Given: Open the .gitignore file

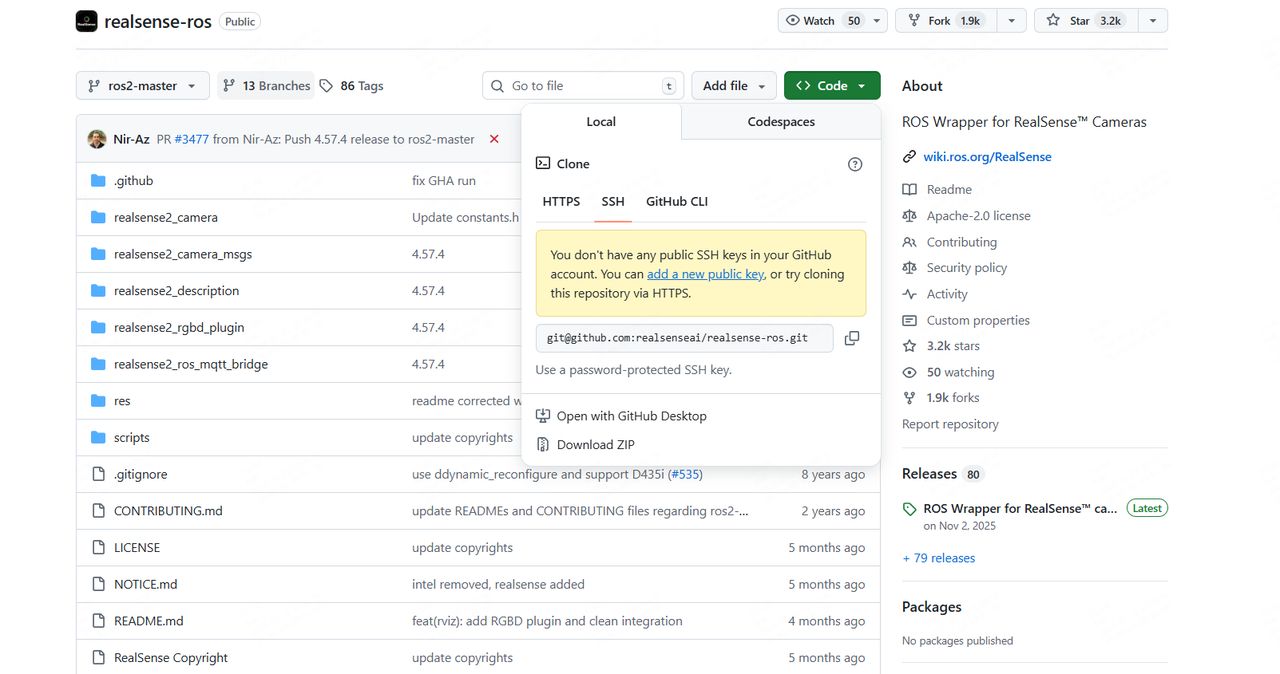Looking at the screenshot, I should pyautogui.click(x=141, y=475).
